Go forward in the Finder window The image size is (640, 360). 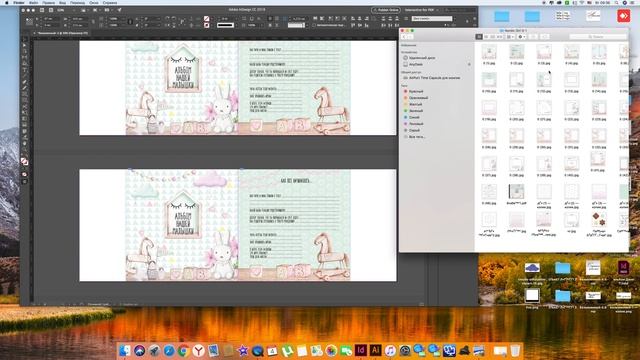point(411,37)
